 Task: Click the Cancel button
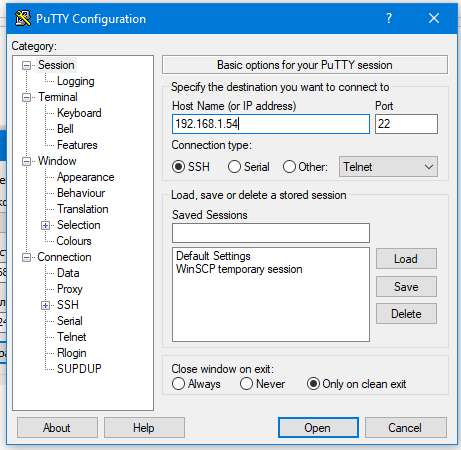point(406,428)
